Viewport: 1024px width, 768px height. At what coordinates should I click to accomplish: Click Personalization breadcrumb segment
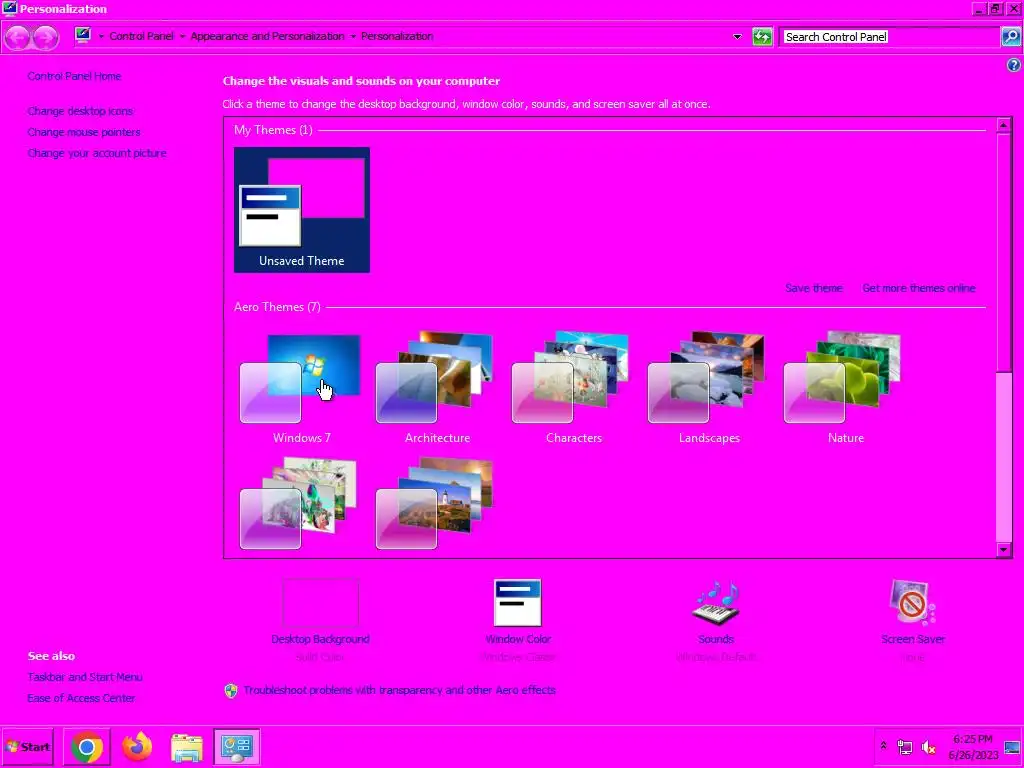click(397, 37)
